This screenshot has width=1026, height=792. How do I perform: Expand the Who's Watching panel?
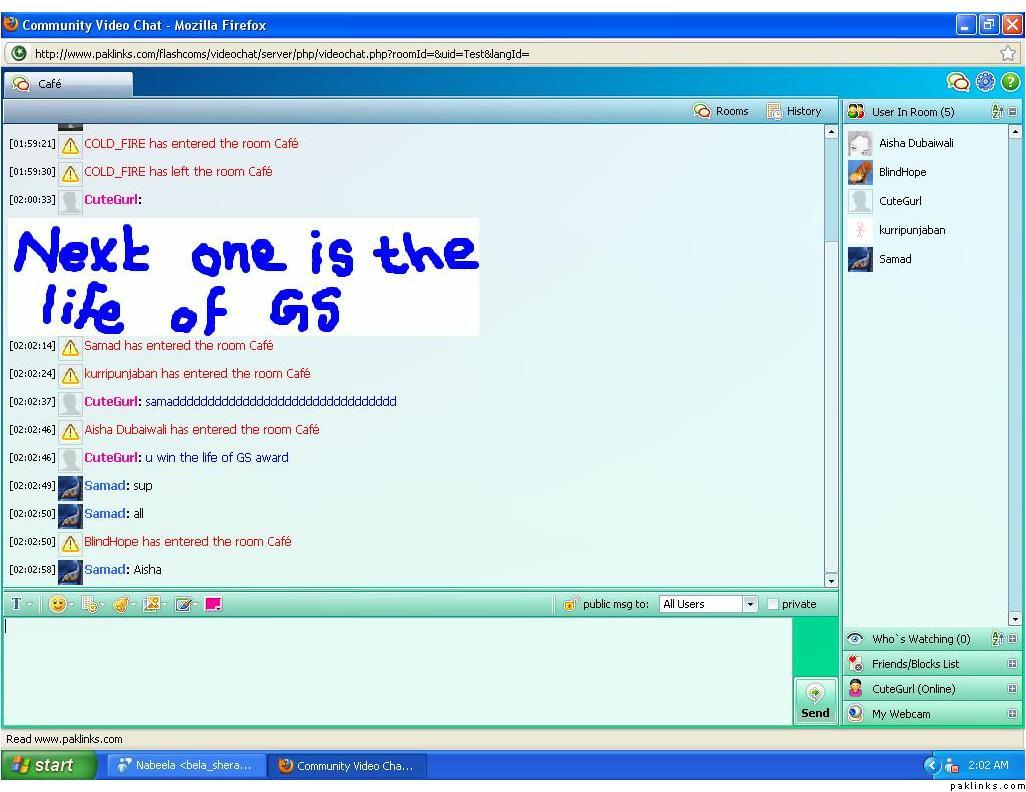(x=1013, y=639)
